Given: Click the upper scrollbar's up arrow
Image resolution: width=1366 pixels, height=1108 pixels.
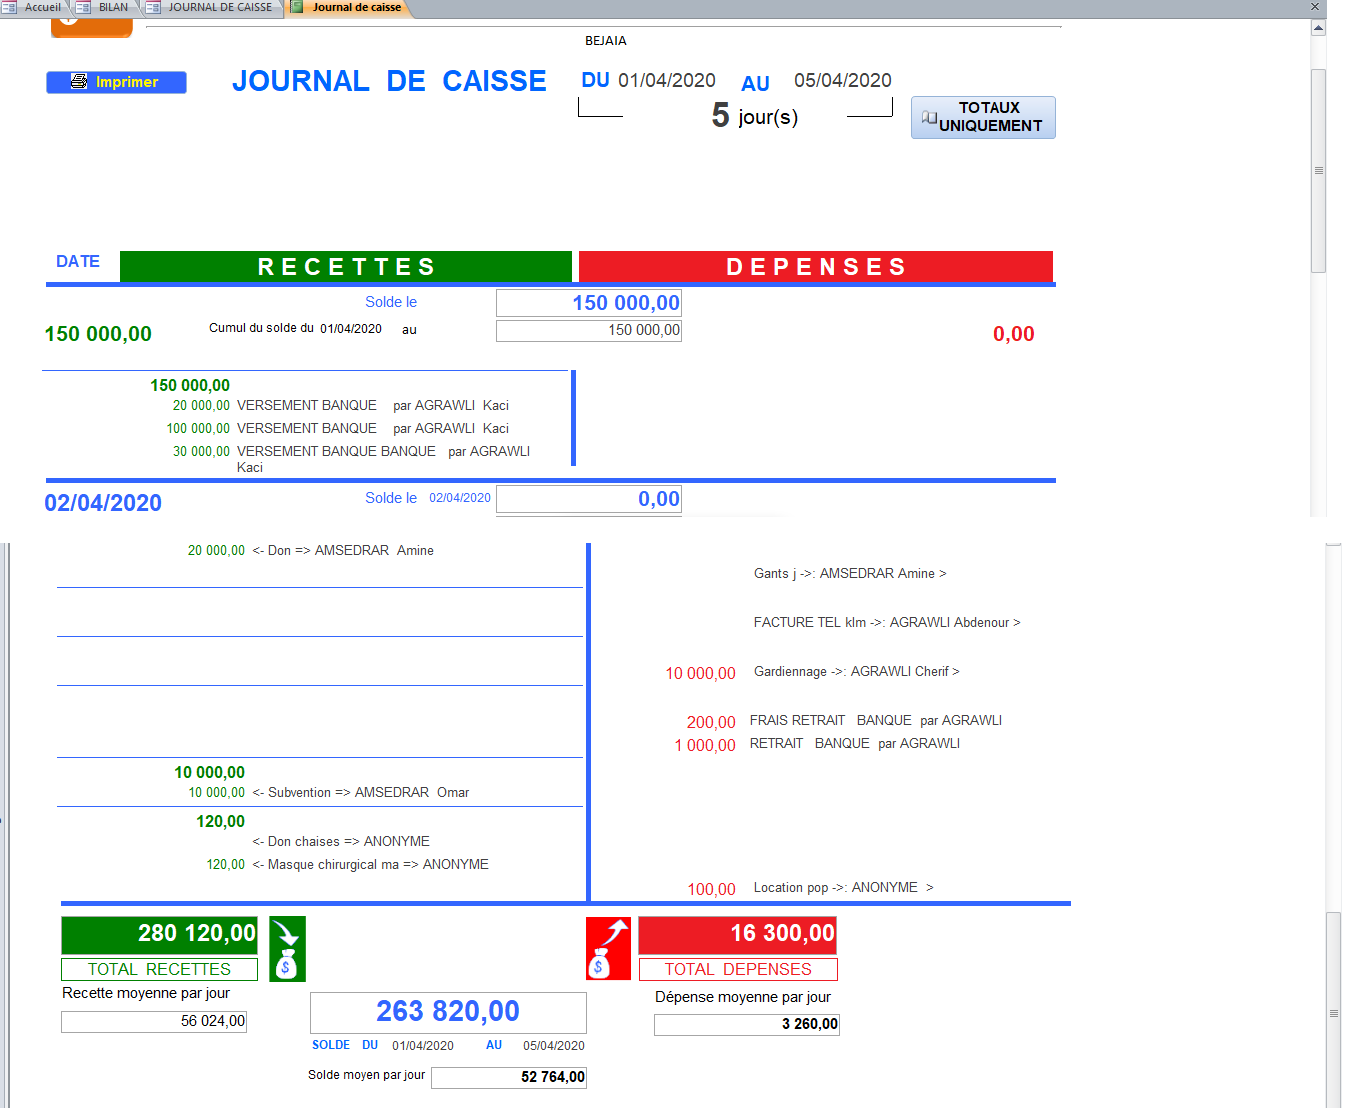Looking at the screenshot, I should pyautogui.click(x=1318, y=28).
